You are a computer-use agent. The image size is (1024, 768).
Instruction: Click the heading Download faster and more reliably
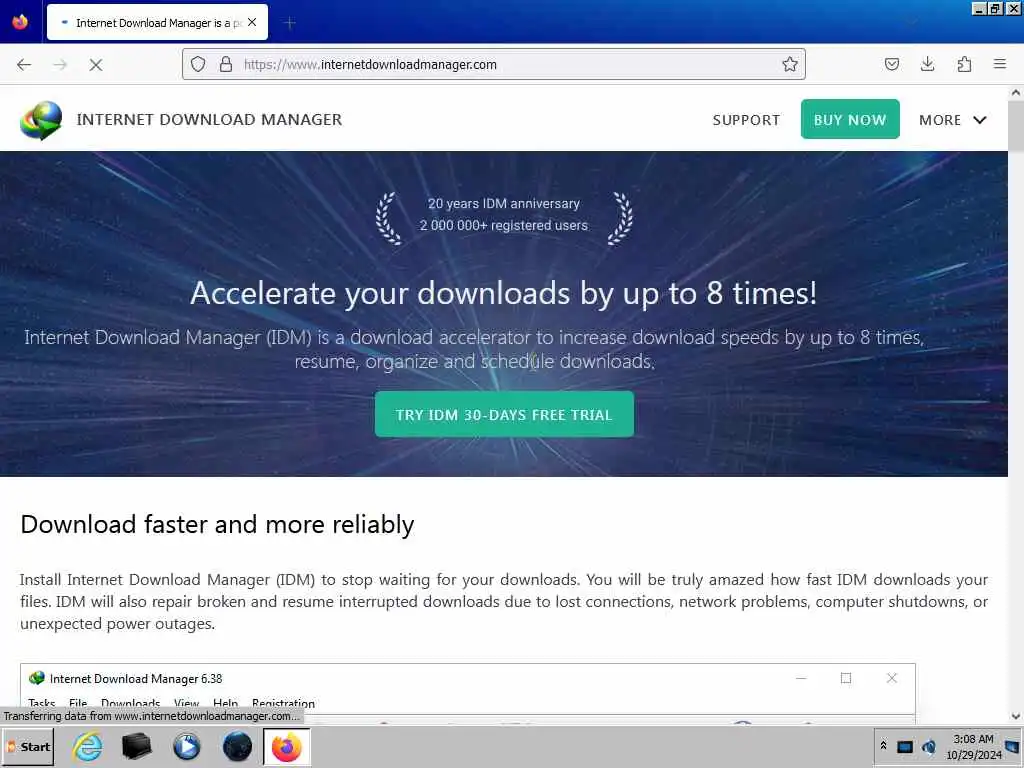click(x=217, y=524)
